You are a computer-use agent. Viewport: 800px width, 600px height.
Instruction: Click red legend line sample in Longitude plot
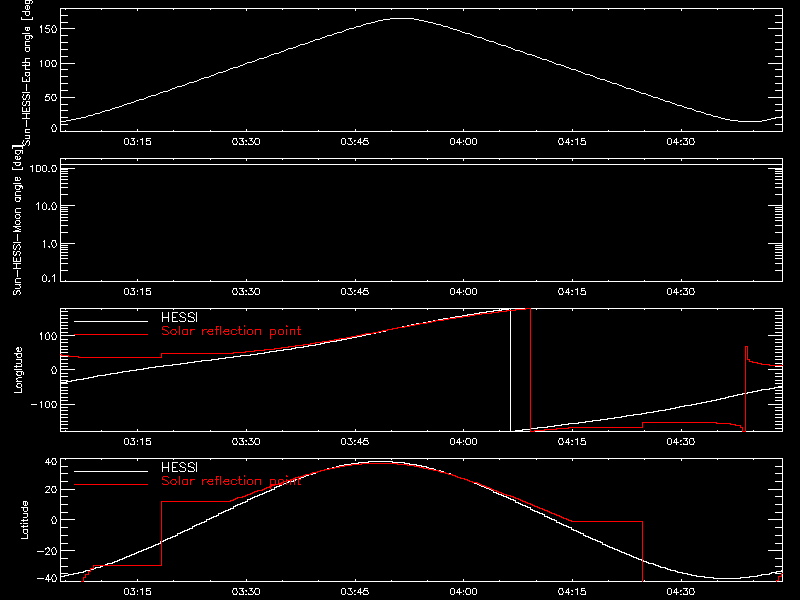pos(111,335)
